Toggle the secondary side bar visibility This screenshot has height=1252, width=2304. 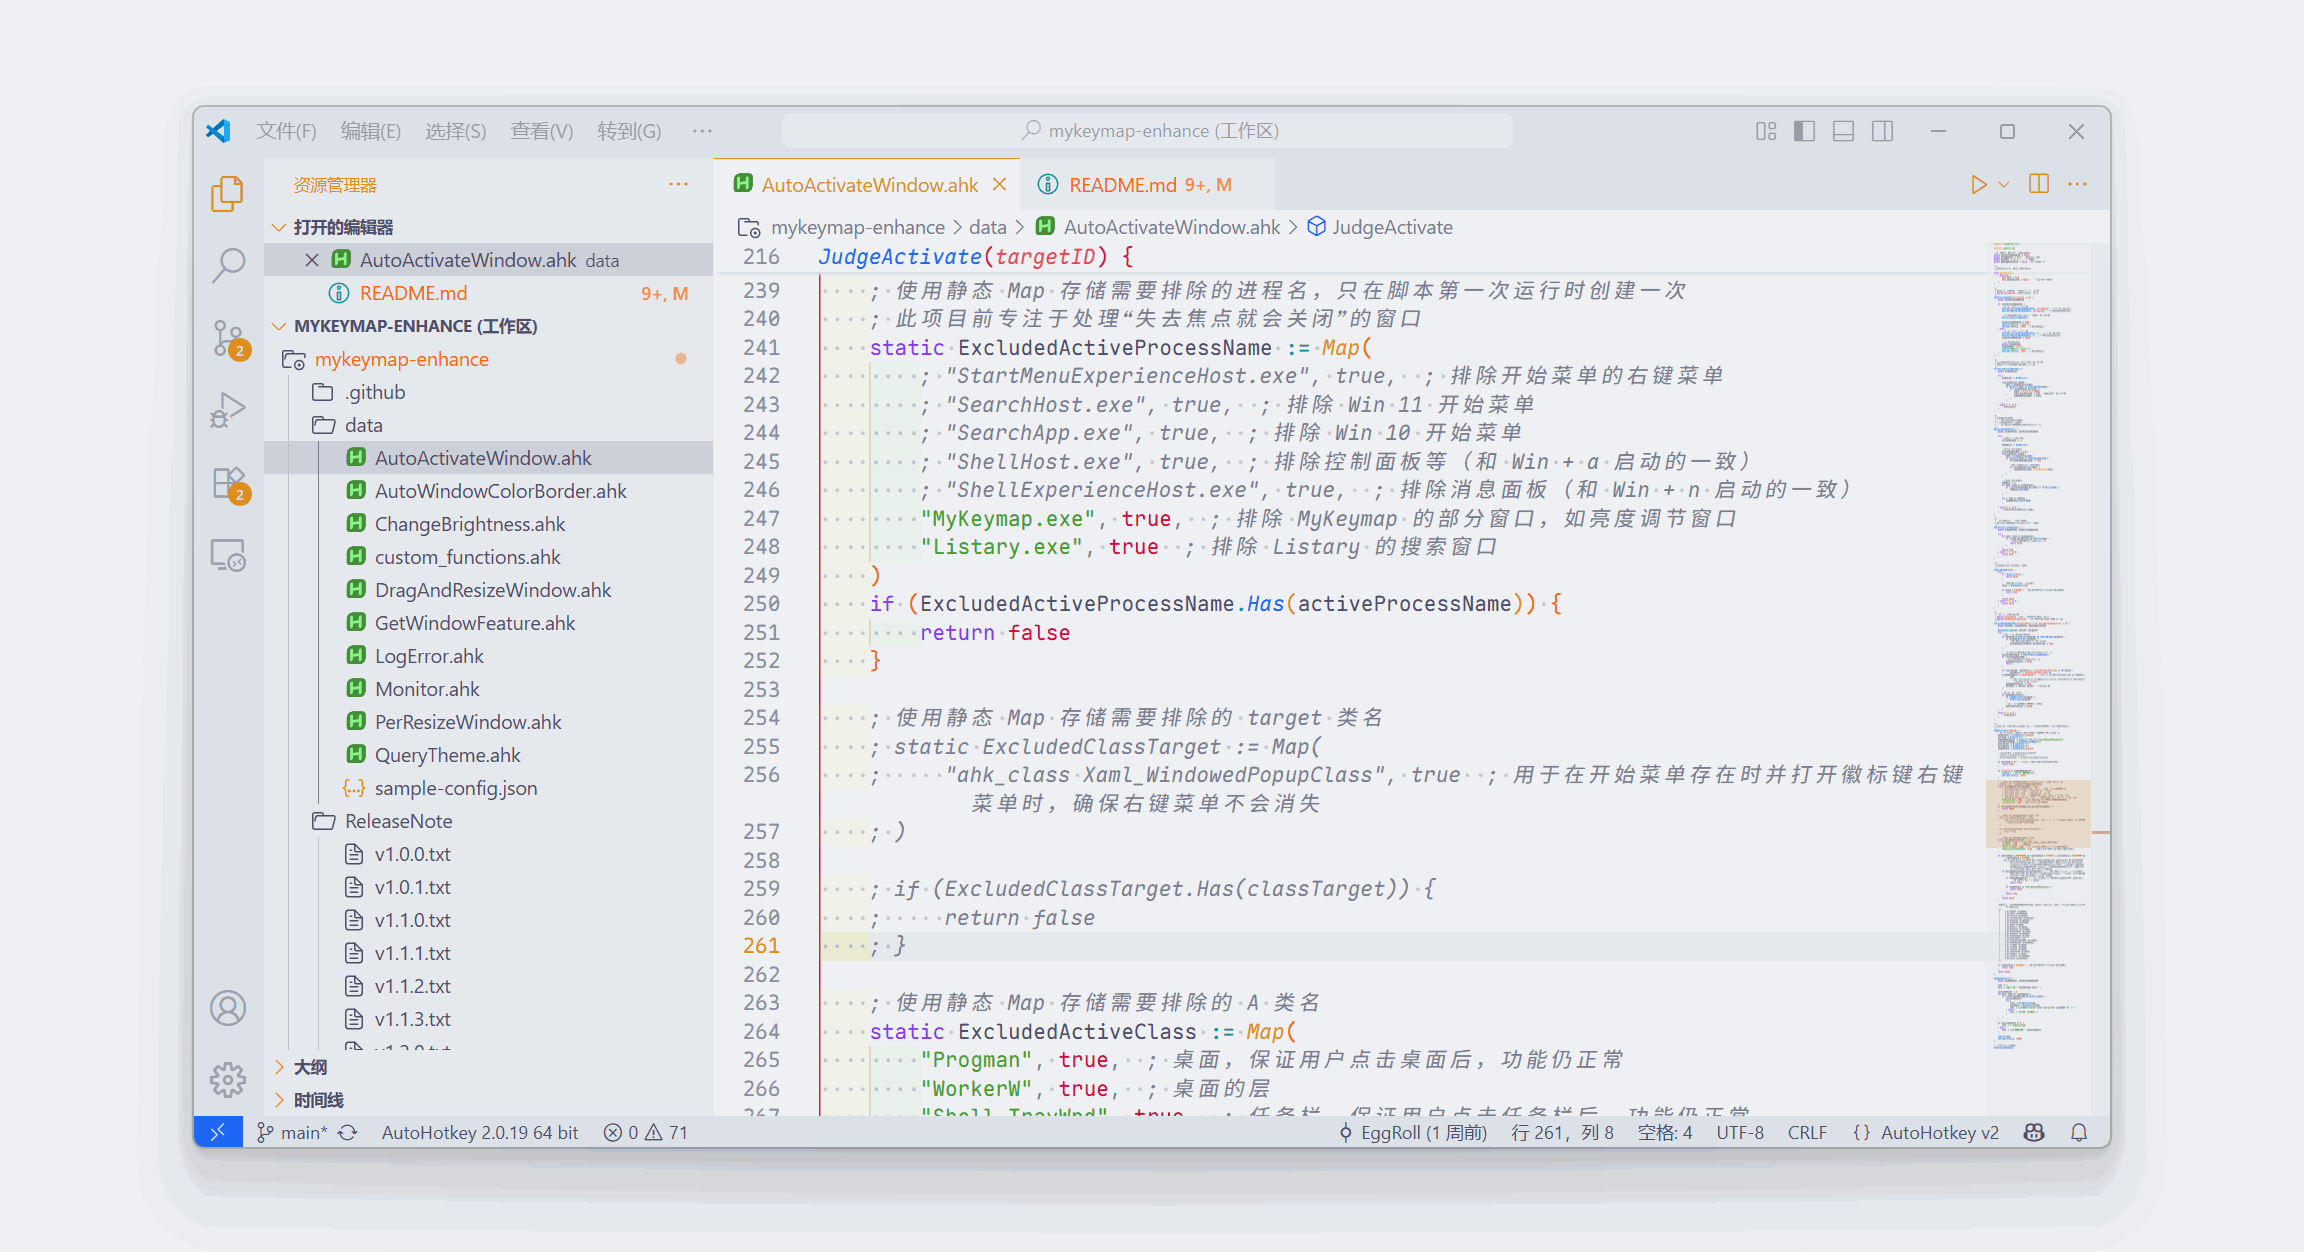(x=1882, y=131)
